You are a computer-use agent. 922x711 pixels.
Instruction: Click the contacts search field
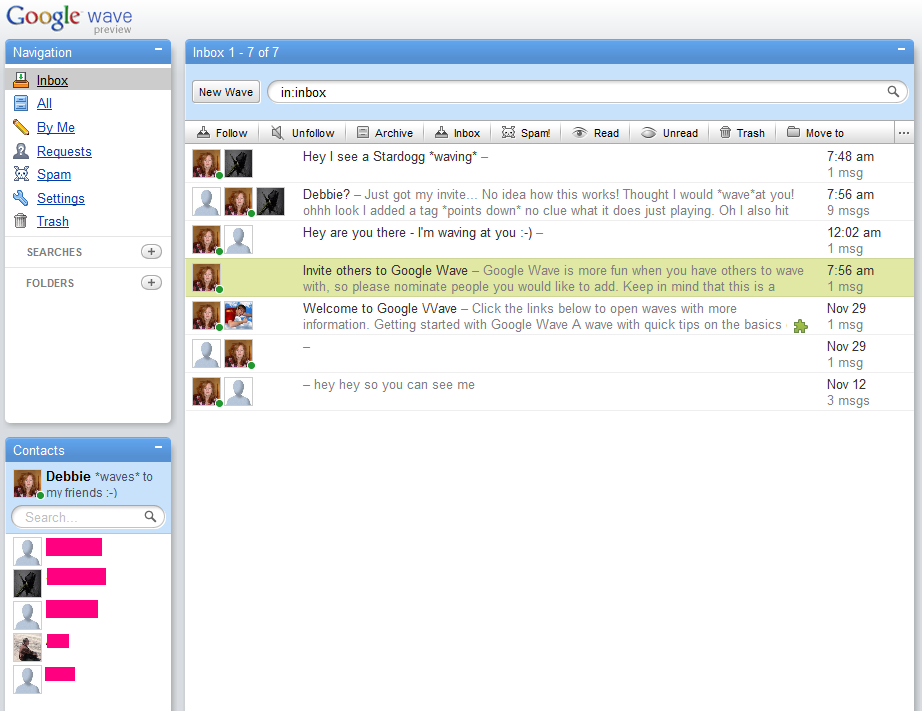[x=80, y=517]
